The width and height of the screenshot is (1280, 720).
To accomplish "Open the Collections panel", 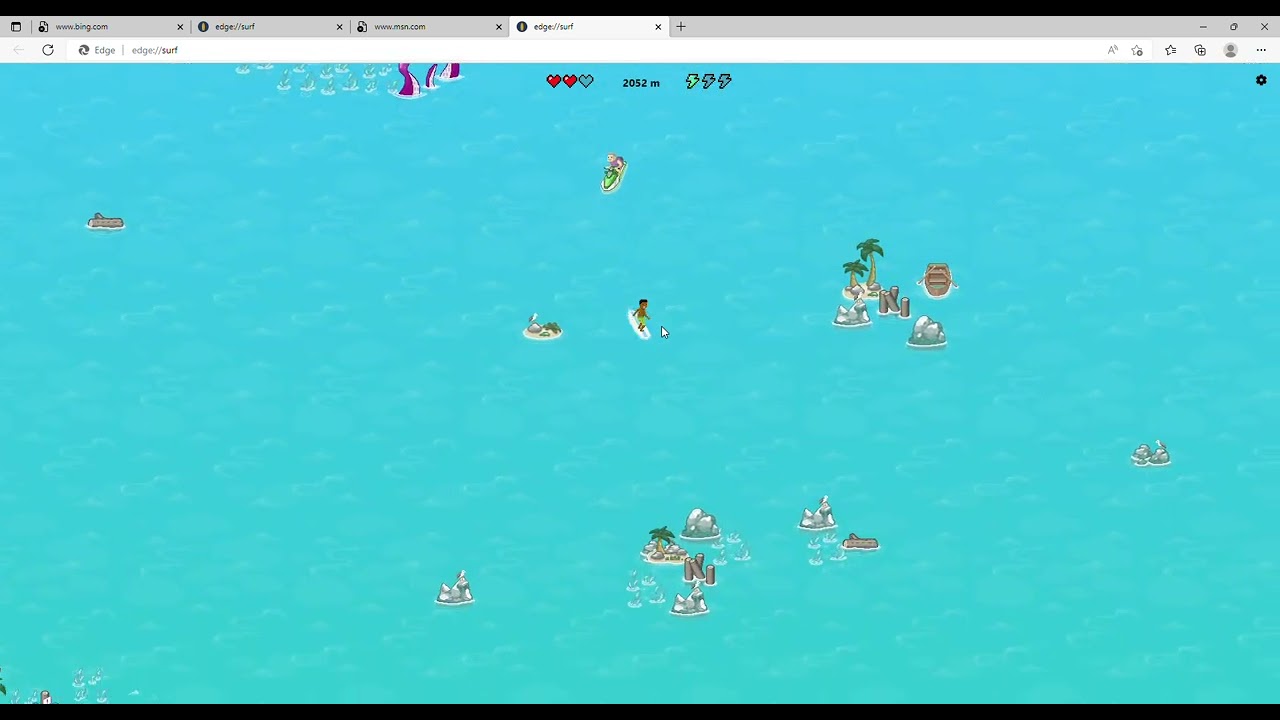I will 1200,50.
